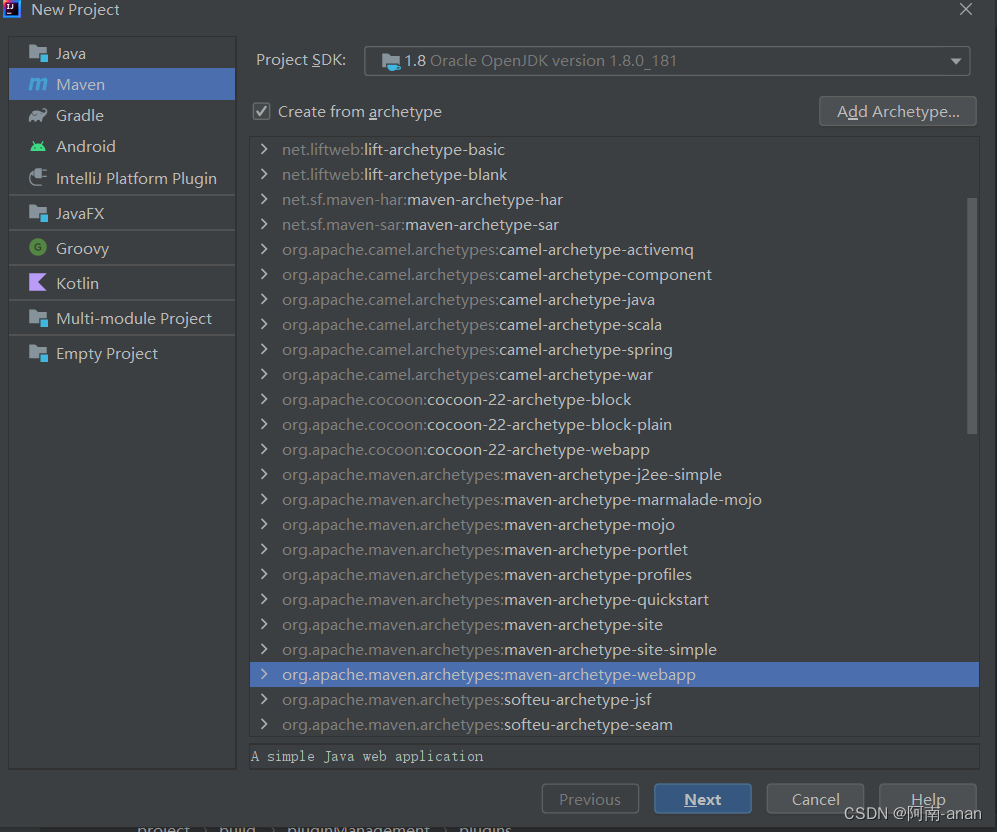This screenshot has height=832, width=997.
Task: Expand softeu-archetype-jsf node
Action: click(264, 699)
